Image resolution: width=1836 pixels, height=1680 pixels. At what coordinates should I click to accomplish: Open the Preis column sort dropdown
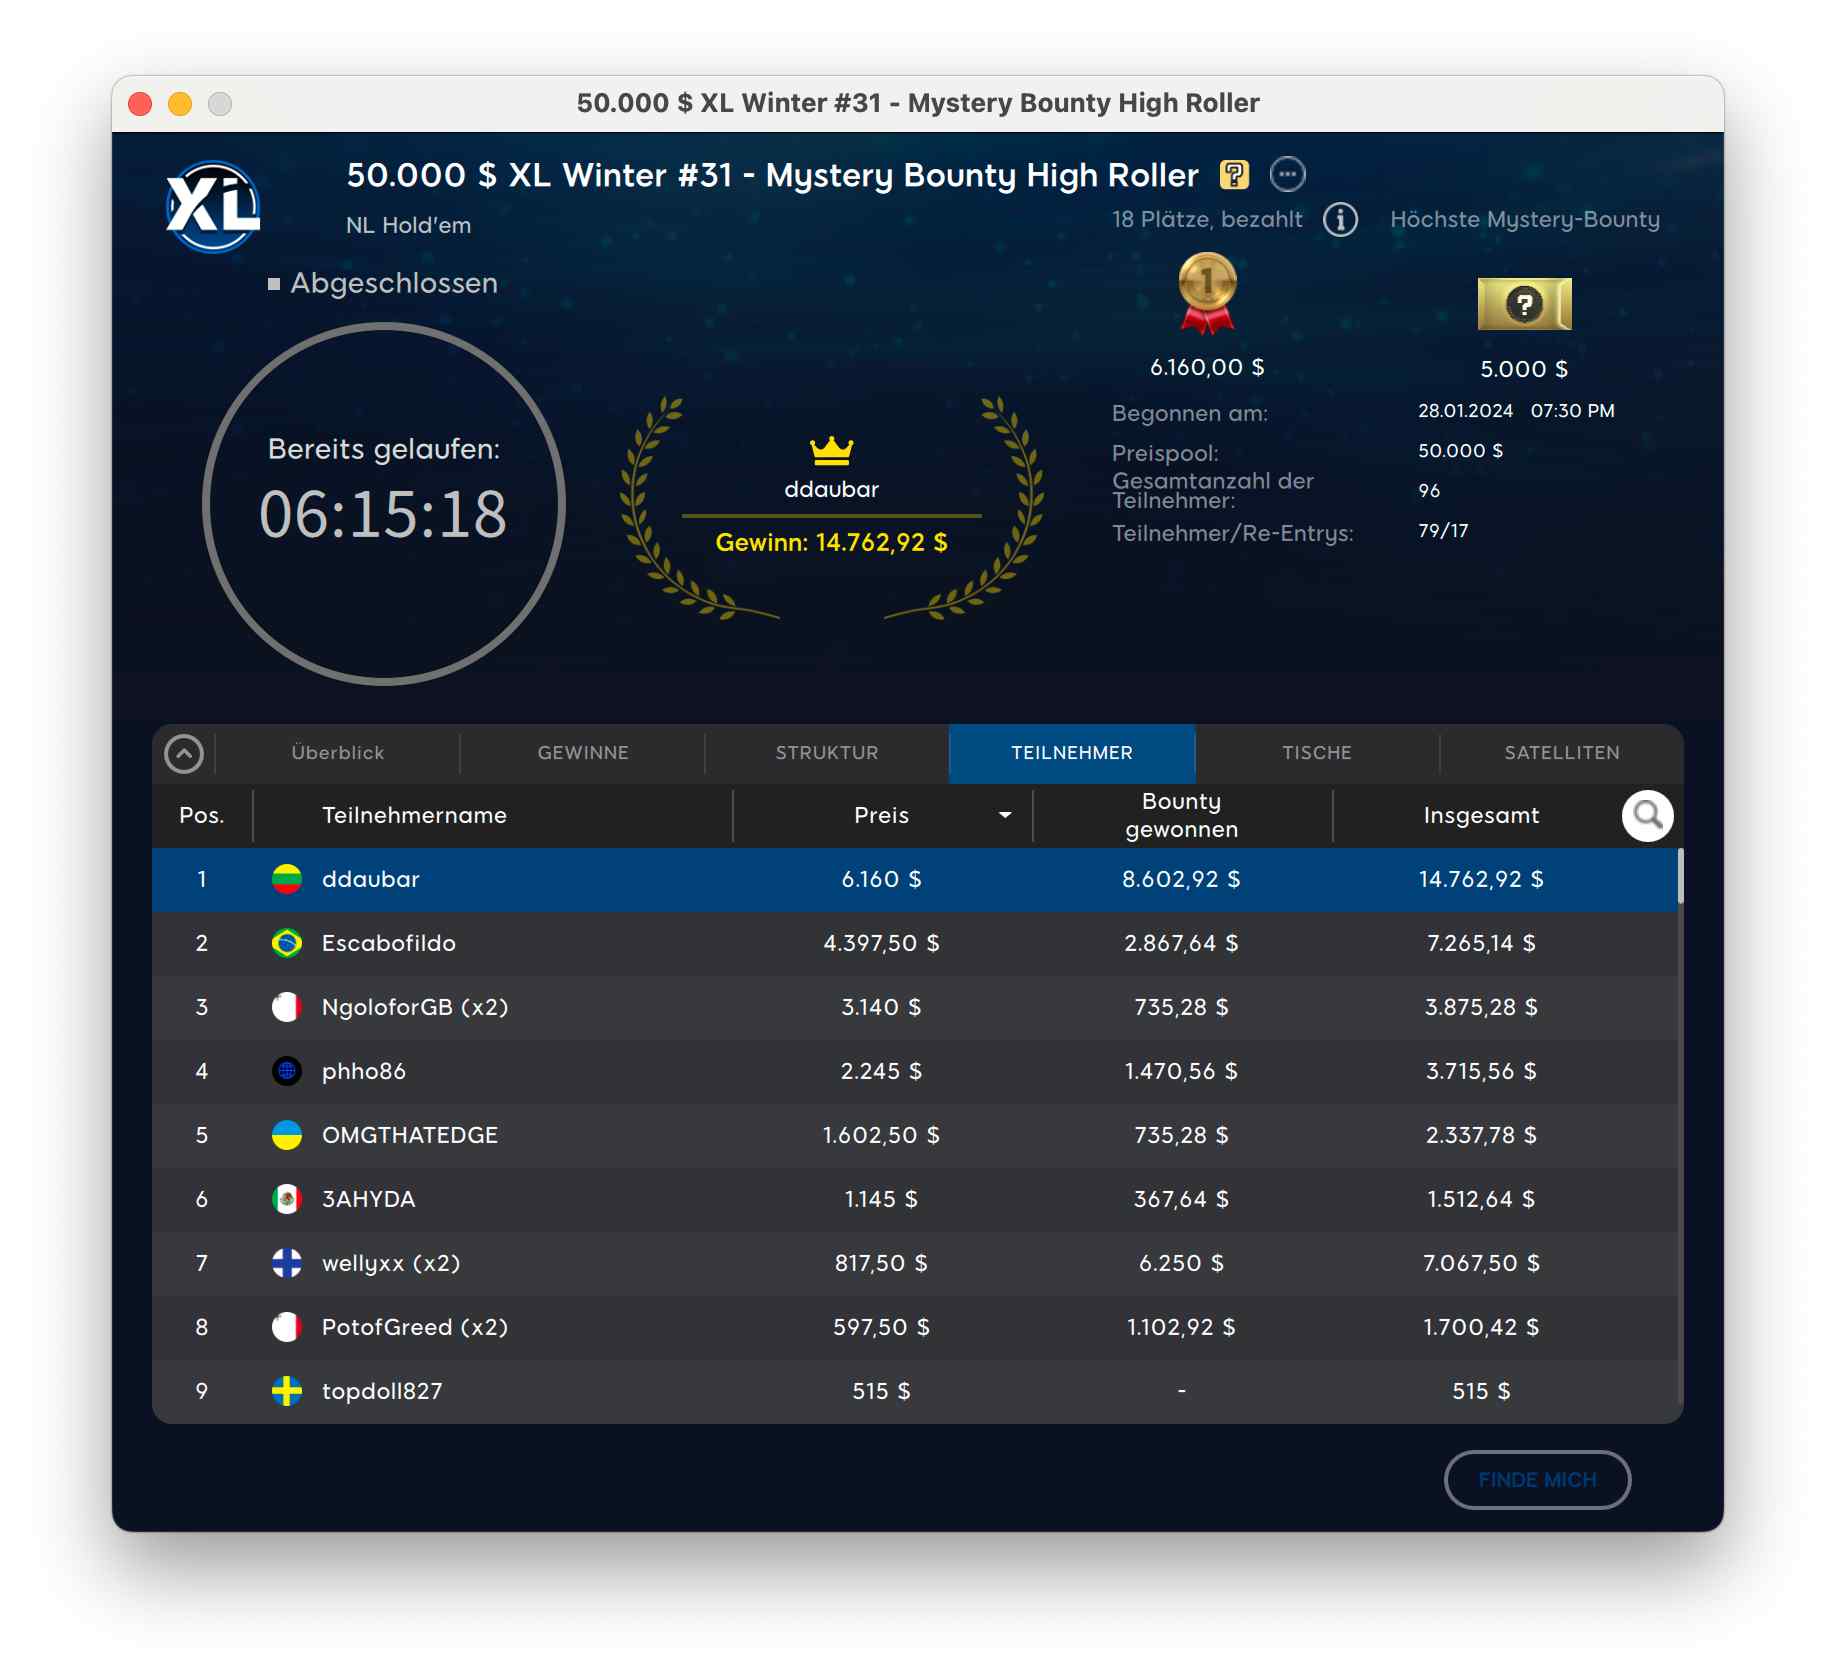1004,816
